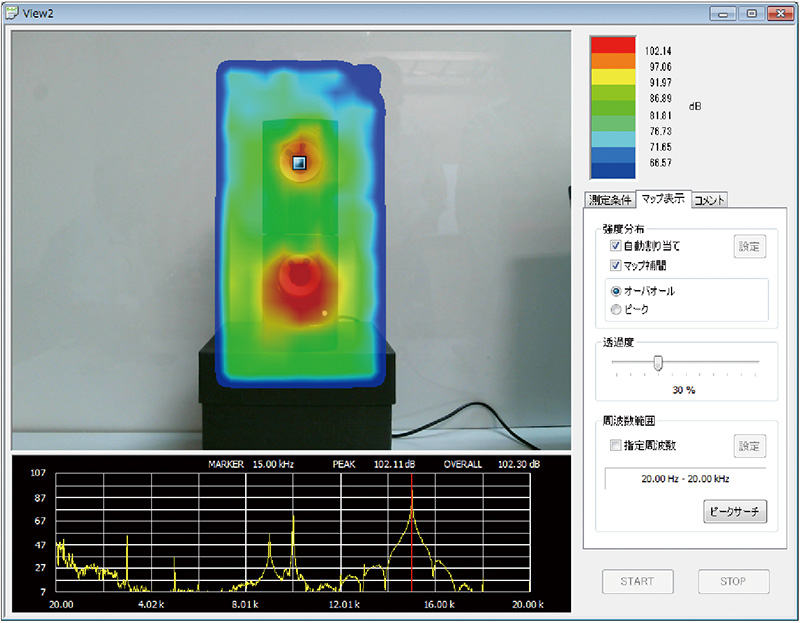
Task: Select the オーバオール radio button
Action: click(616, 291)
